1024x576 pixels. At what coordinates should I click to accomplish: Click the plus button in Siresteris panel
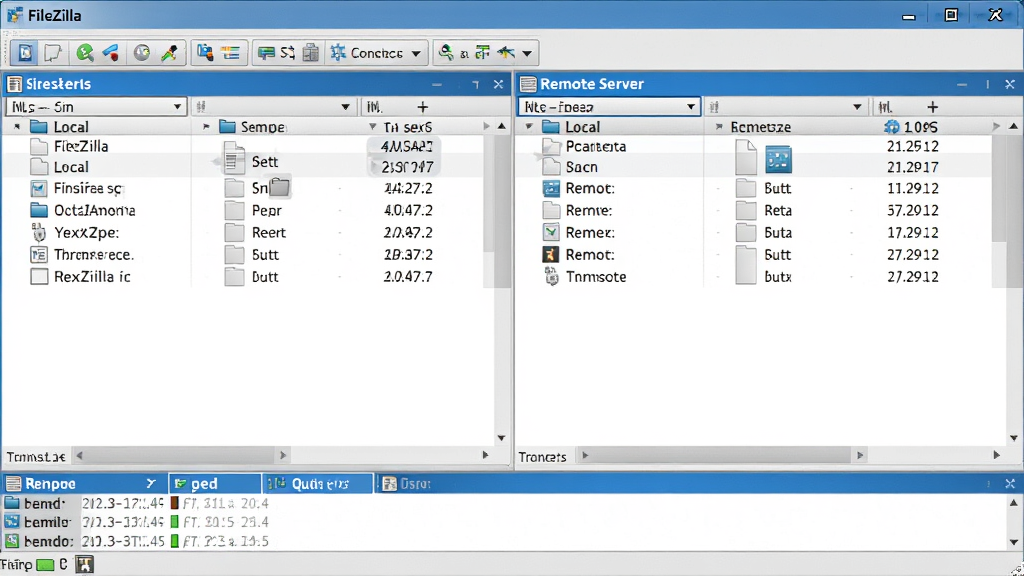[423, 106]
